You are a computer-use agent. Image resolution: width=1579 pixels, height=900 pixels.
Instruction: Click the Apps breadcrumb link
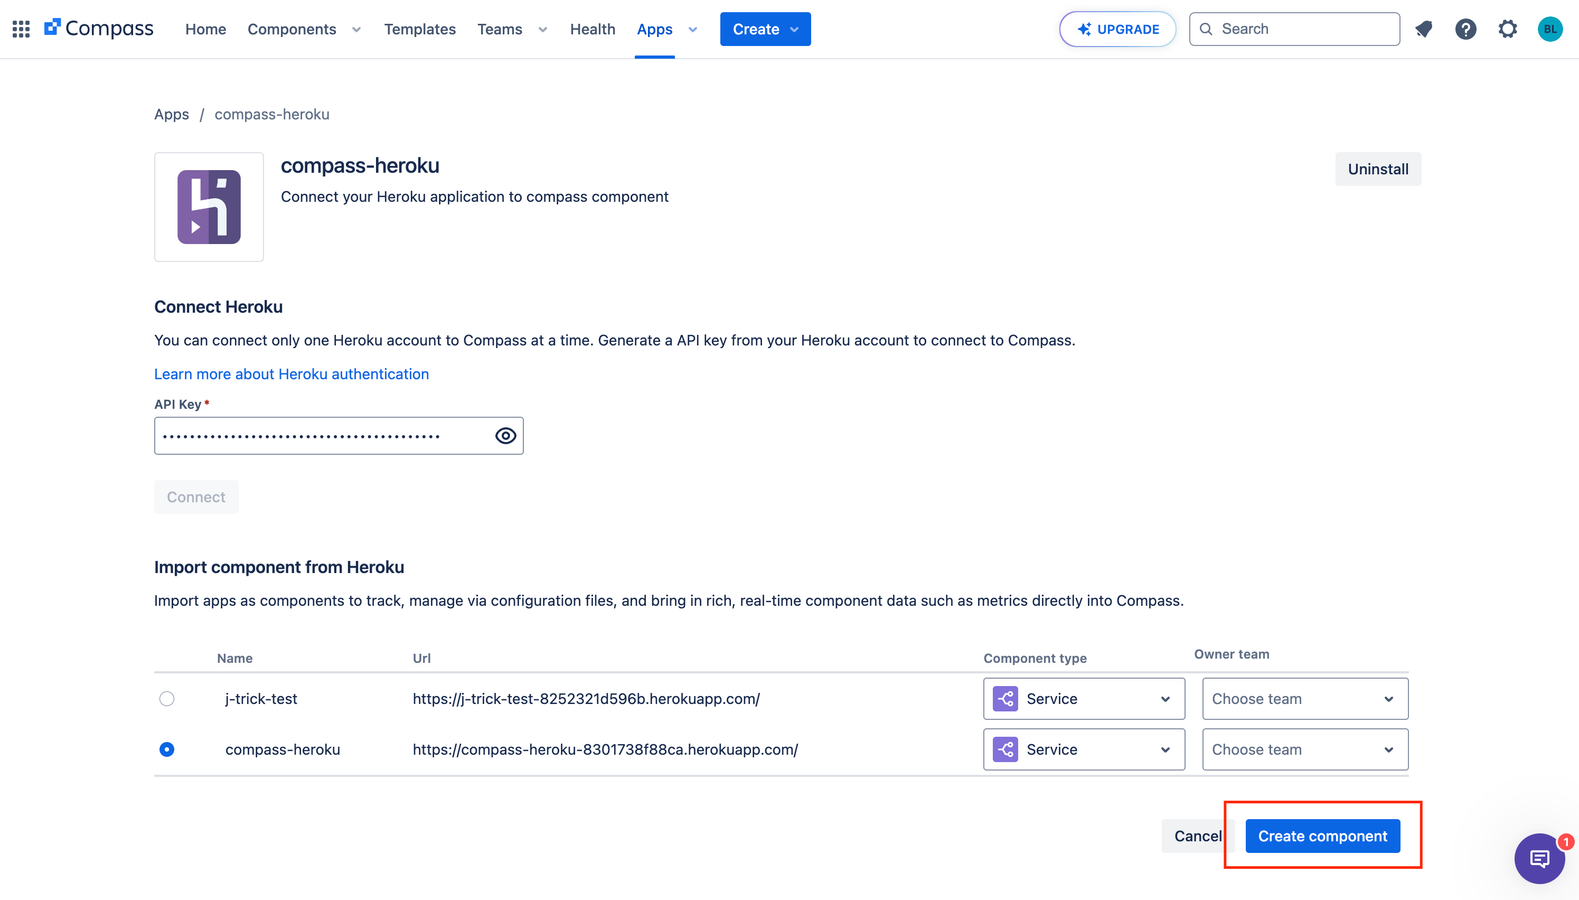(171, 114)
